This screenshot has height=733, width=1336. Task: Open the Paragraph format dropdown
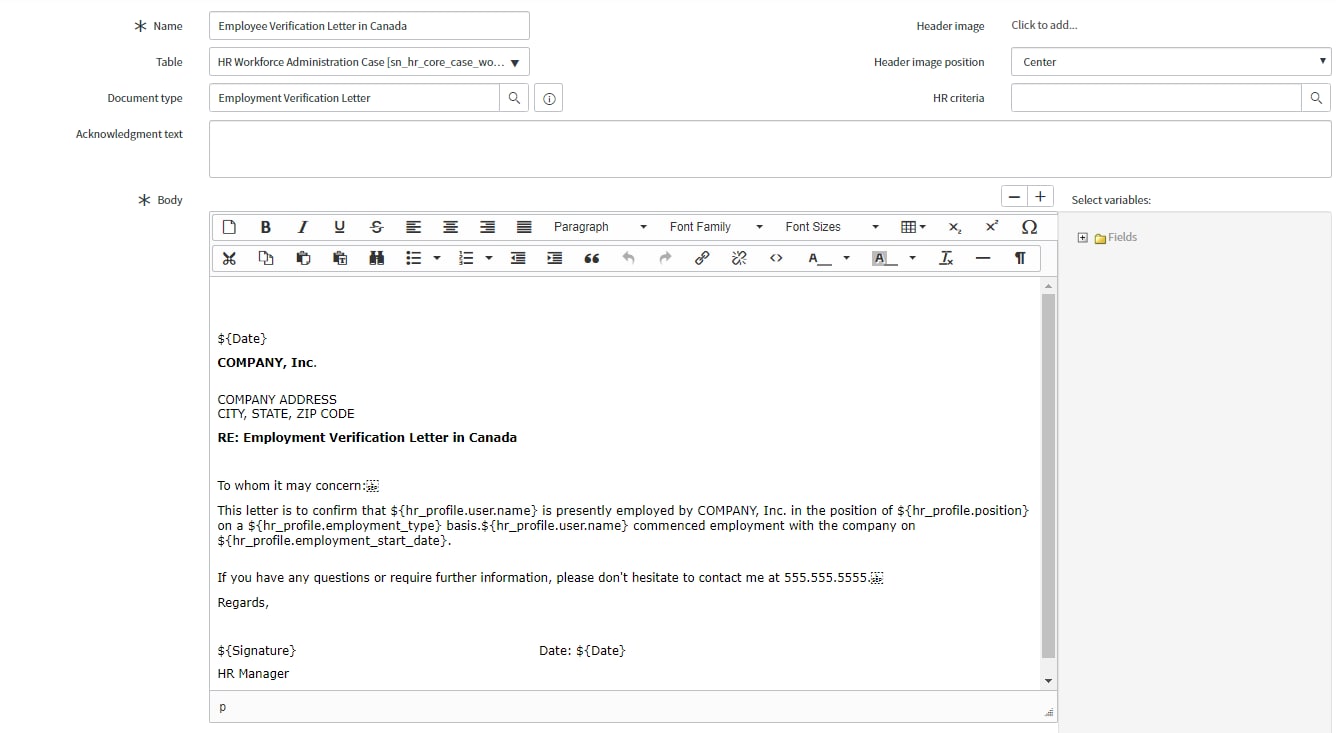pyautogui.click(x=600, y=227)
